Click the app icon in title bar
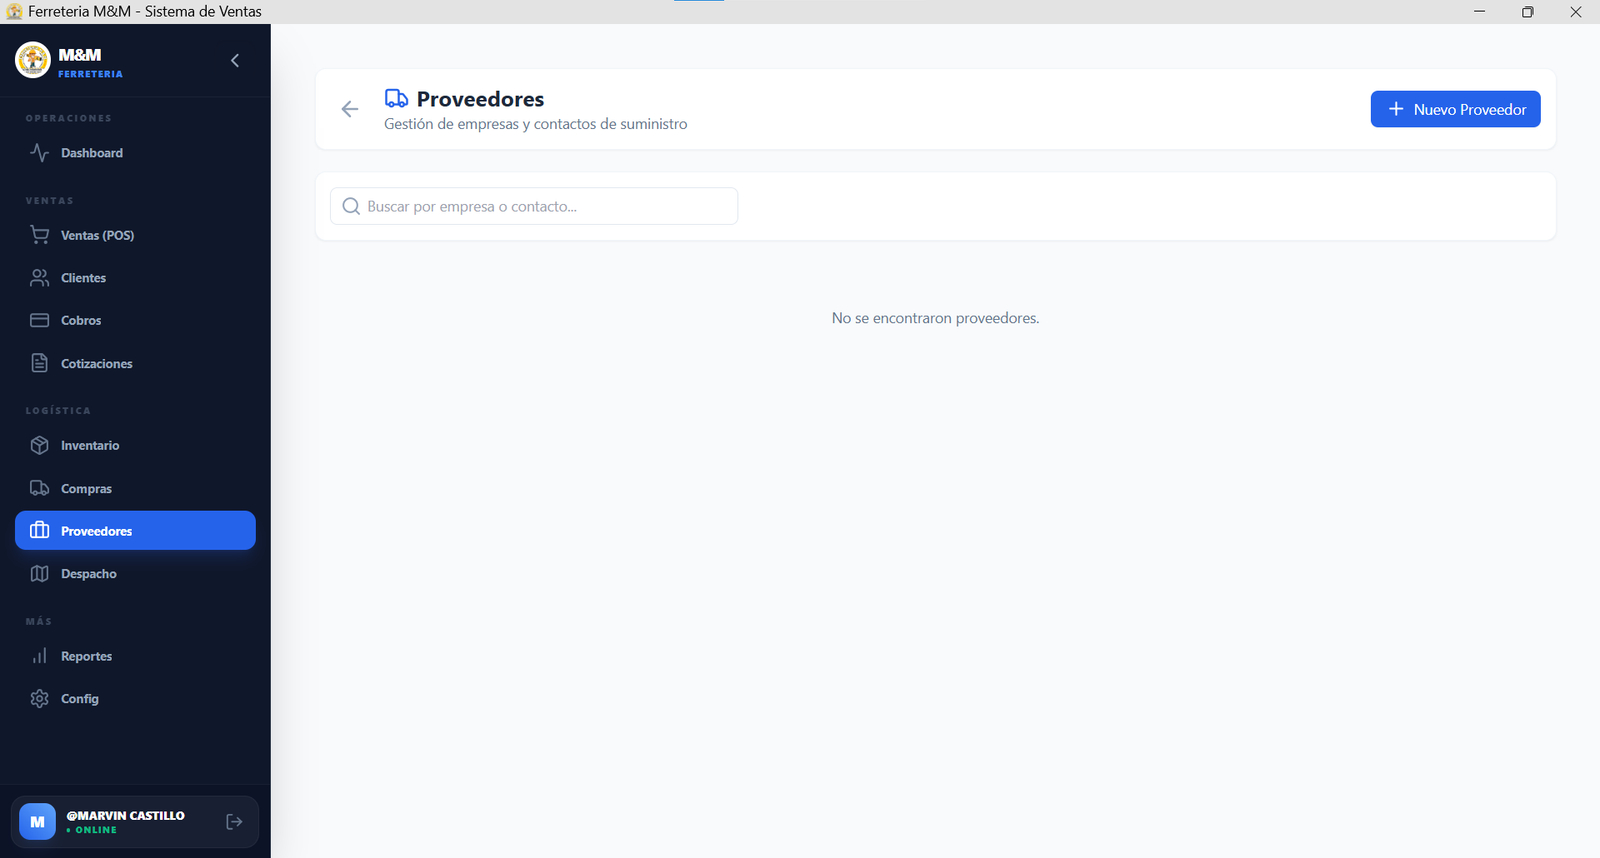Viewport: 1600px width, 858px height. pos(14,12)
